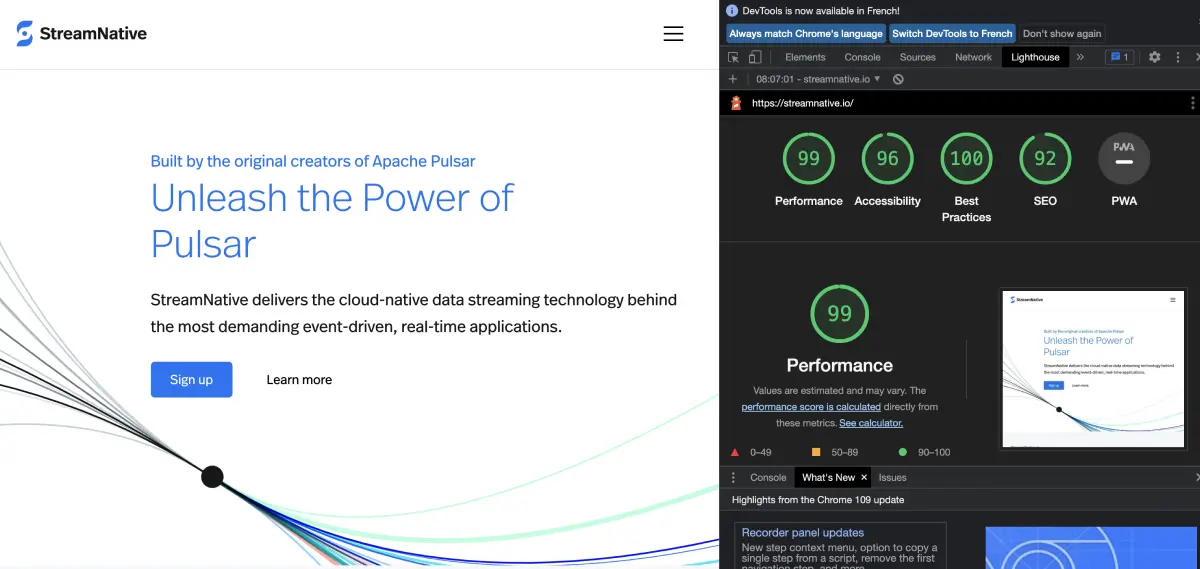Click the issues counter badge showing 1

pos(1119,57)
